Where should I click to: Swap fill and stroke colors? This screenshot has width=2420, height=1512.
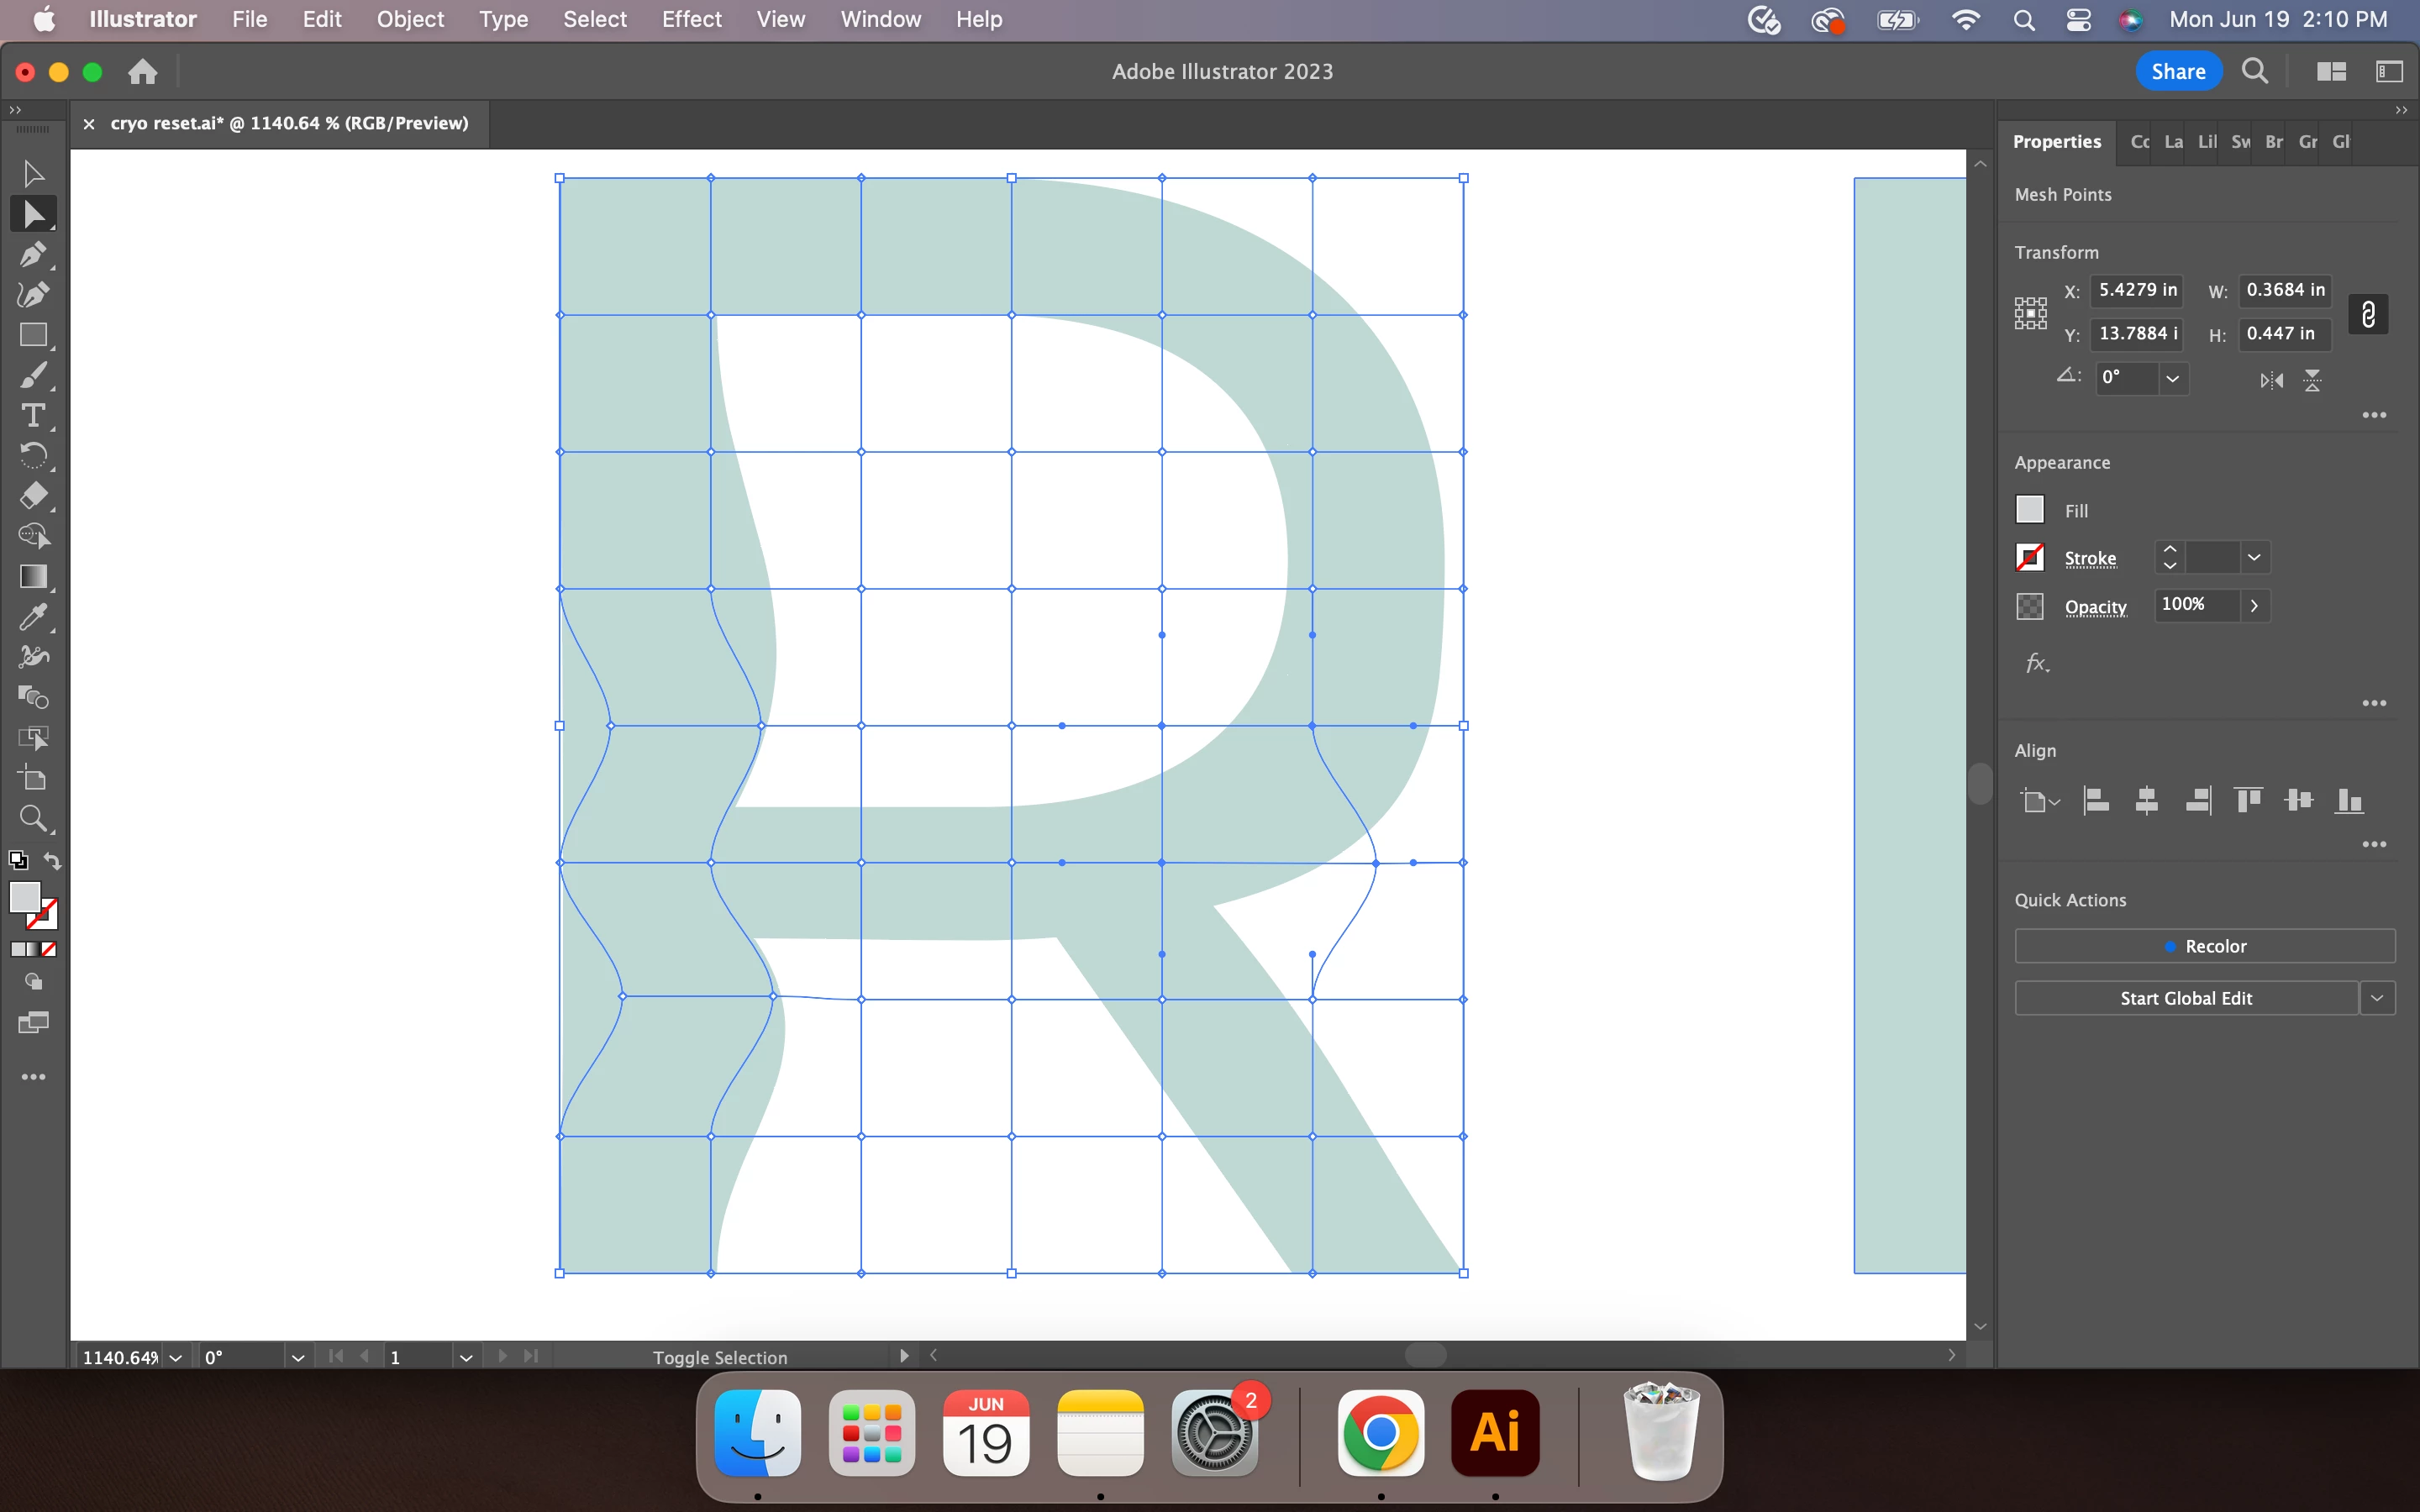click(x=53, y=861)
